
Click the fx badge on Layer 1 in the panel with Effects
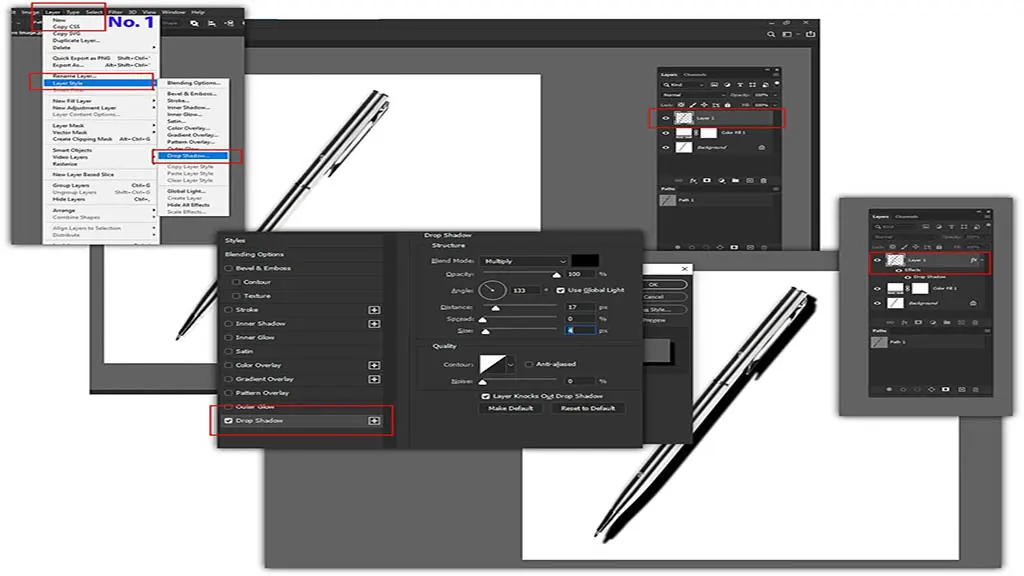tap(973, 260)
